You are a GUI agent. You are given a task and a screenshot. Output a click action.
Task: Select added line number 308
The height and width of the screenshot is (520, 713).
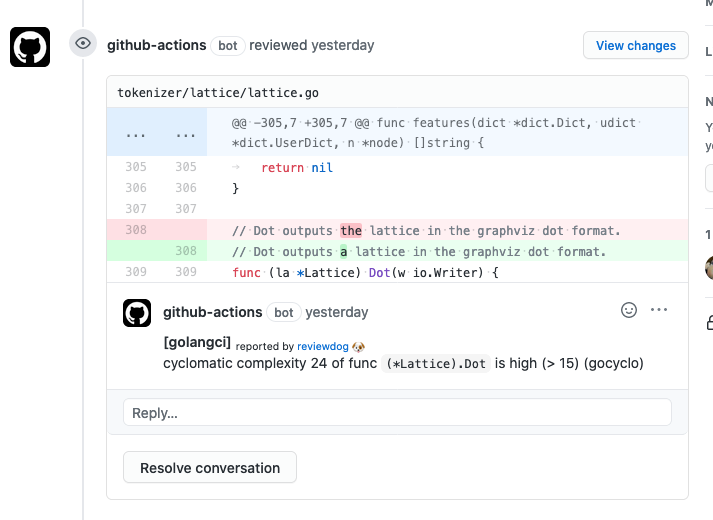click(x=186, y=251)
